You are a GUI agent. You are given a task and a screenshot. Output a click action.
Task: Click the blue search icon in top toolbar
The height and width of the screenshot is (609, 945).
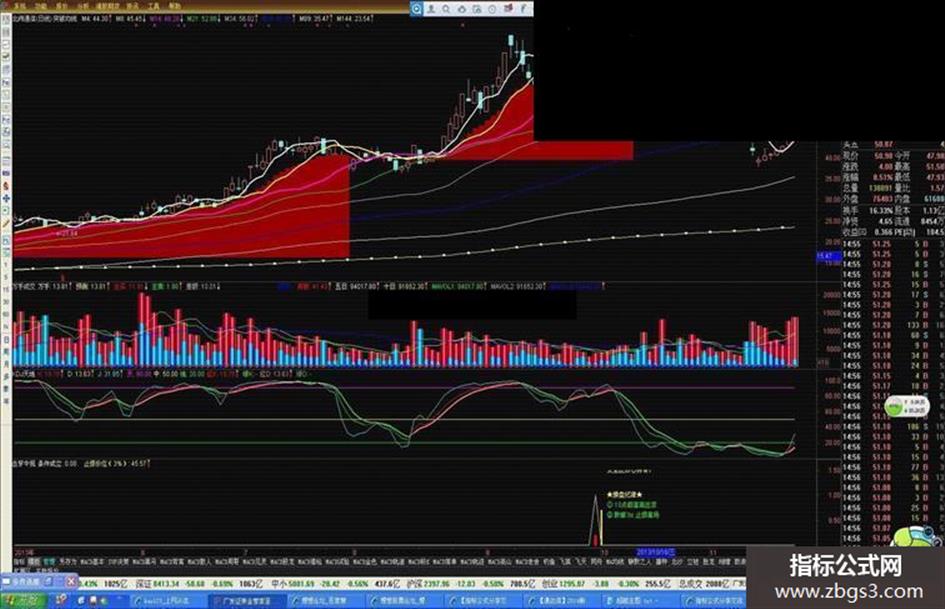416,9
